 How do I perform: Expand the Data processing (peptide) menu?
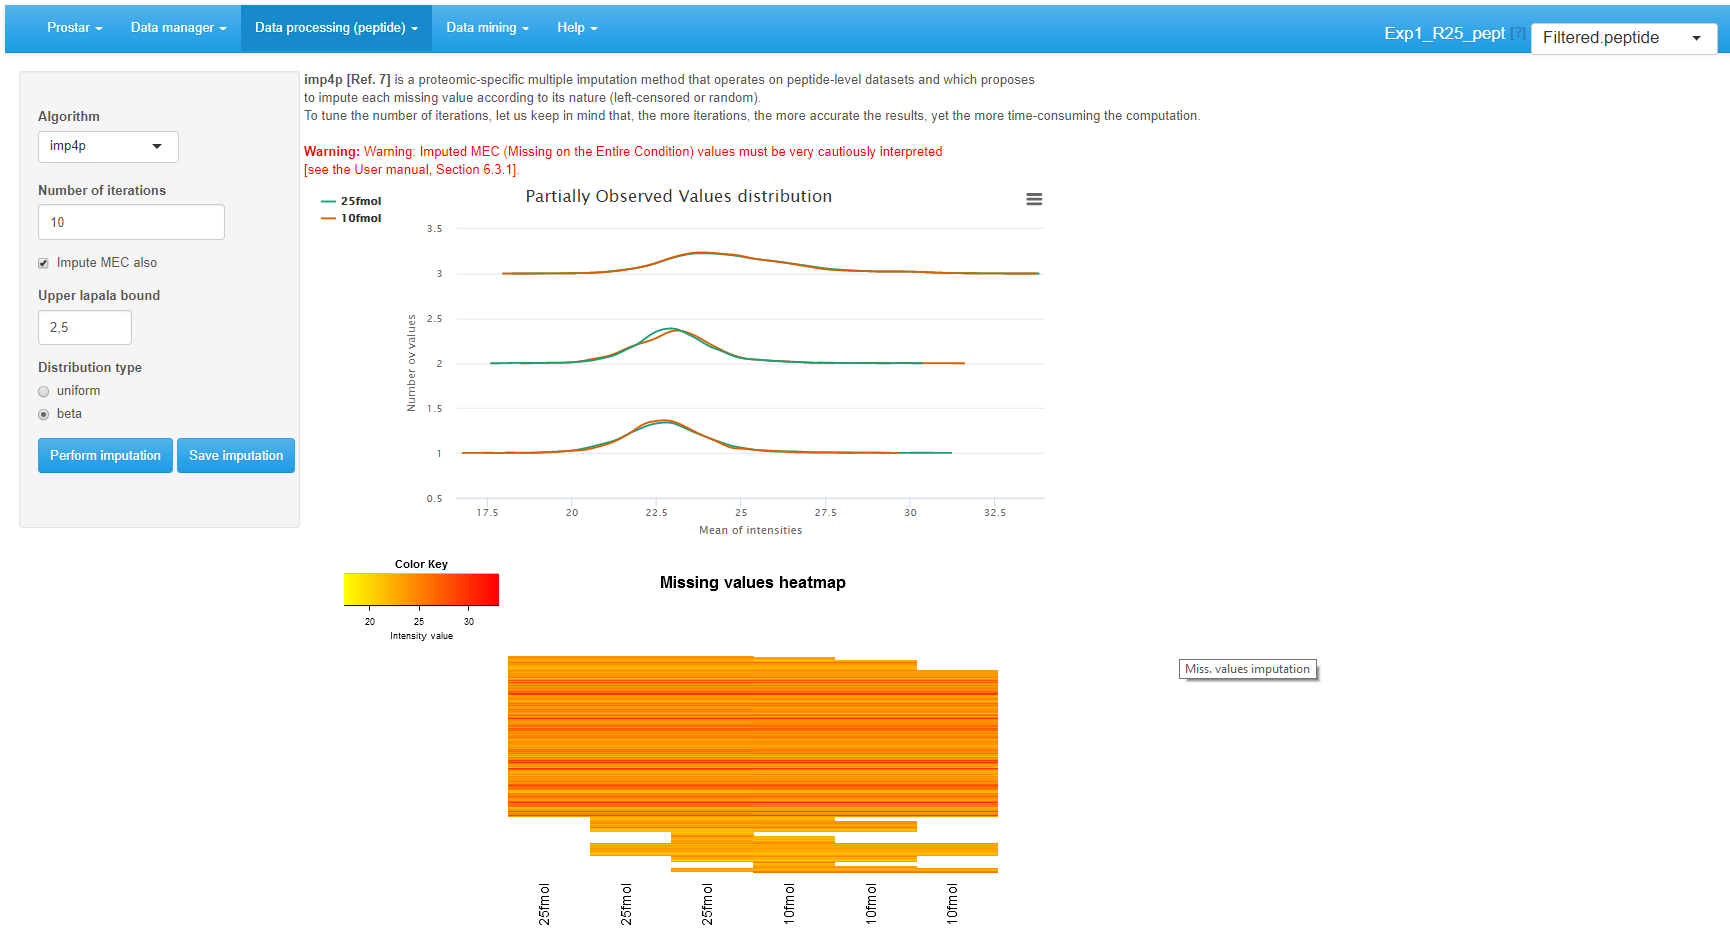335,28
